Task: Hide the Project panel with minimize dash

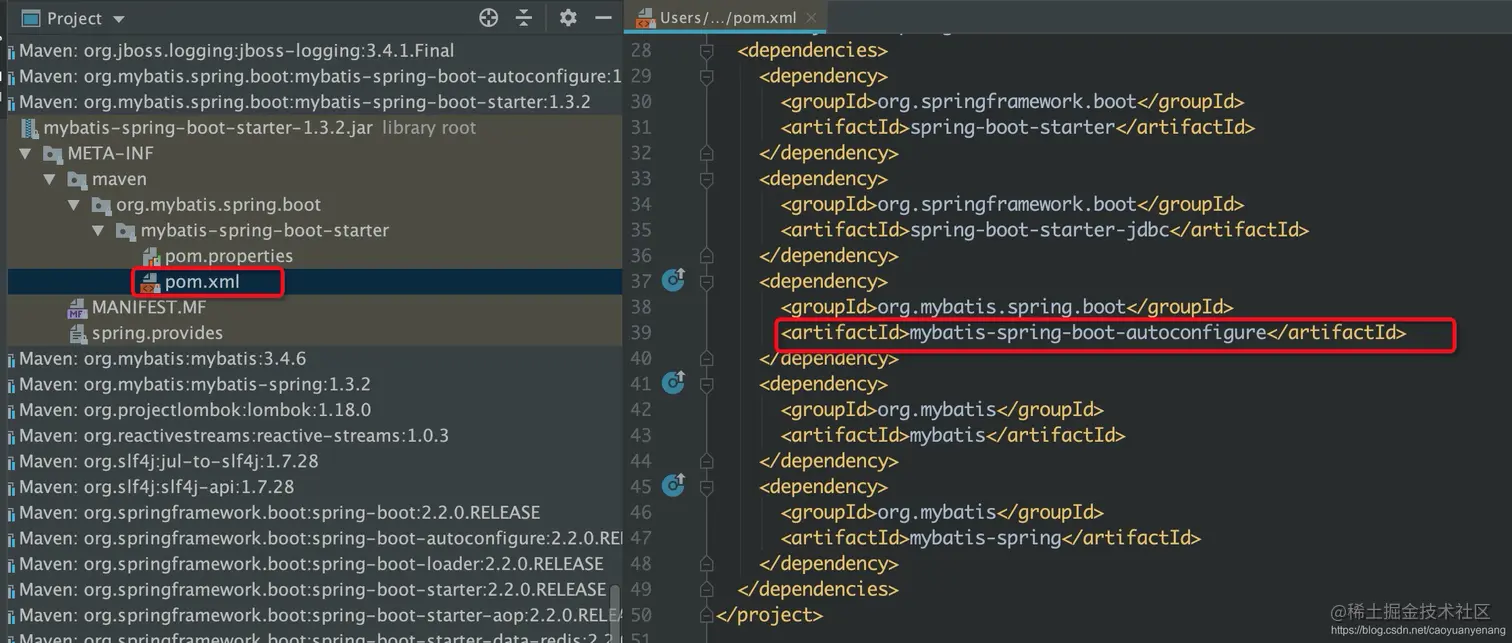Action: coord(603,18)
